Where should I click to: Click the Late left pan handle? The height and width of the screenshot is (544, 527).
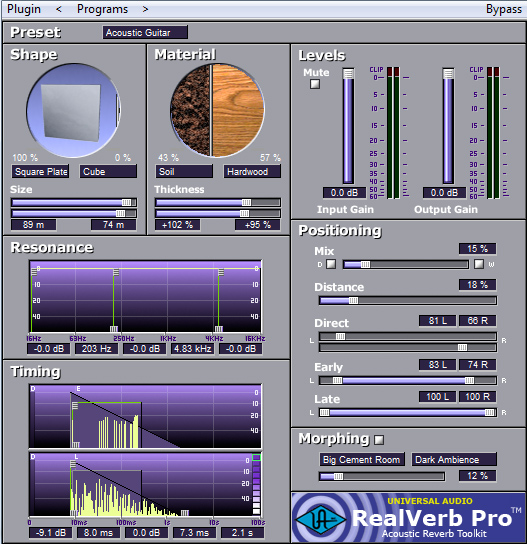pyautogui.click(x=324, y=412)
